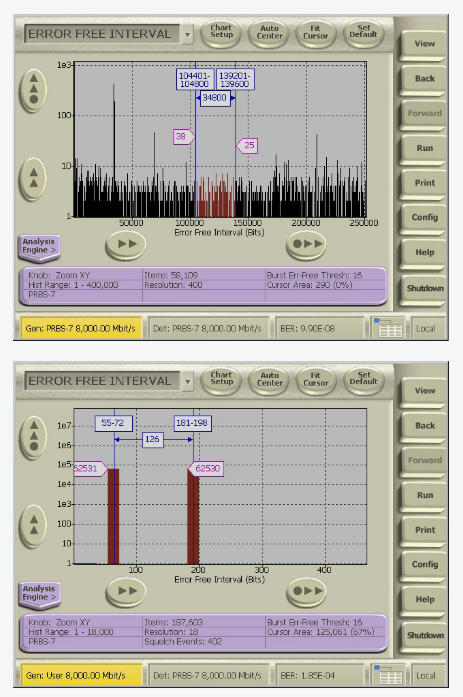Click Fit Cursor in the bottom panel
The width and height of the screenshot is (463, 697).
(316, 380)
